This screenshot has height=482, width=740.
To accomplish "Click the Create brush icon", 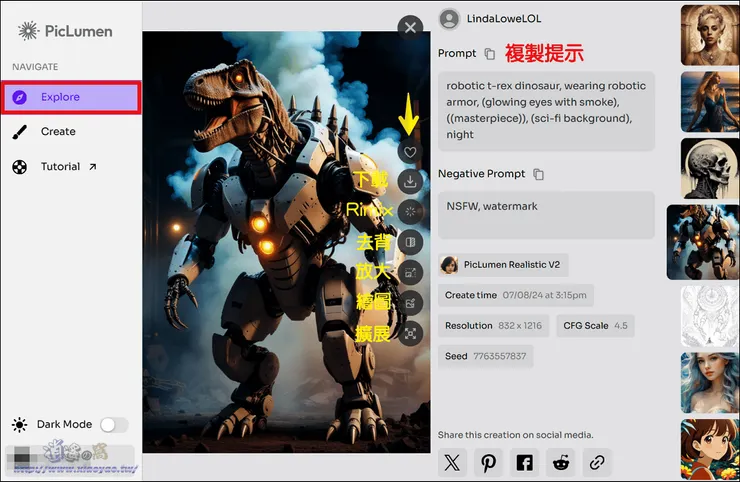I will (19, 132).
